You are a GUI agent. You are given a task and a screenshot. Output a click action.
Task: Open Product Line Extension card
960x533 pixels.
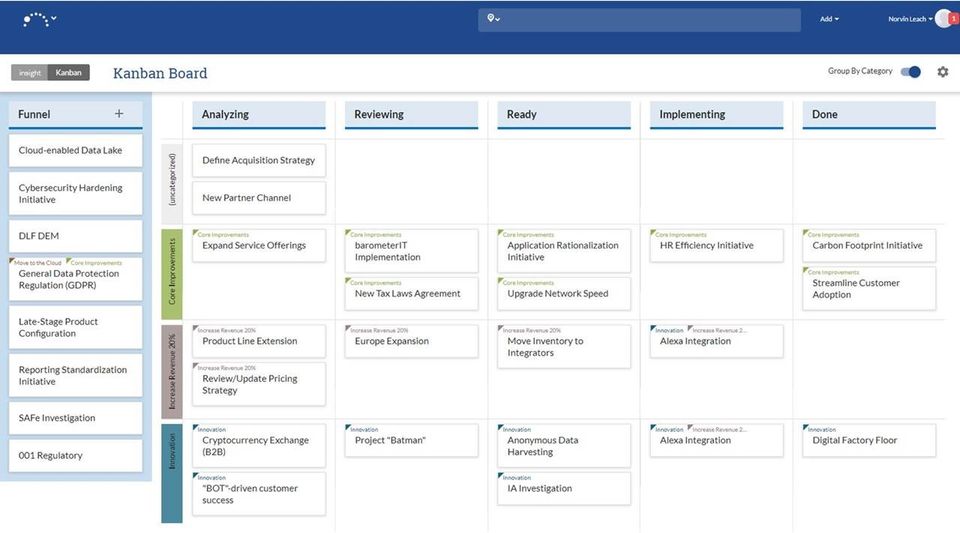[x=259, y=341]
